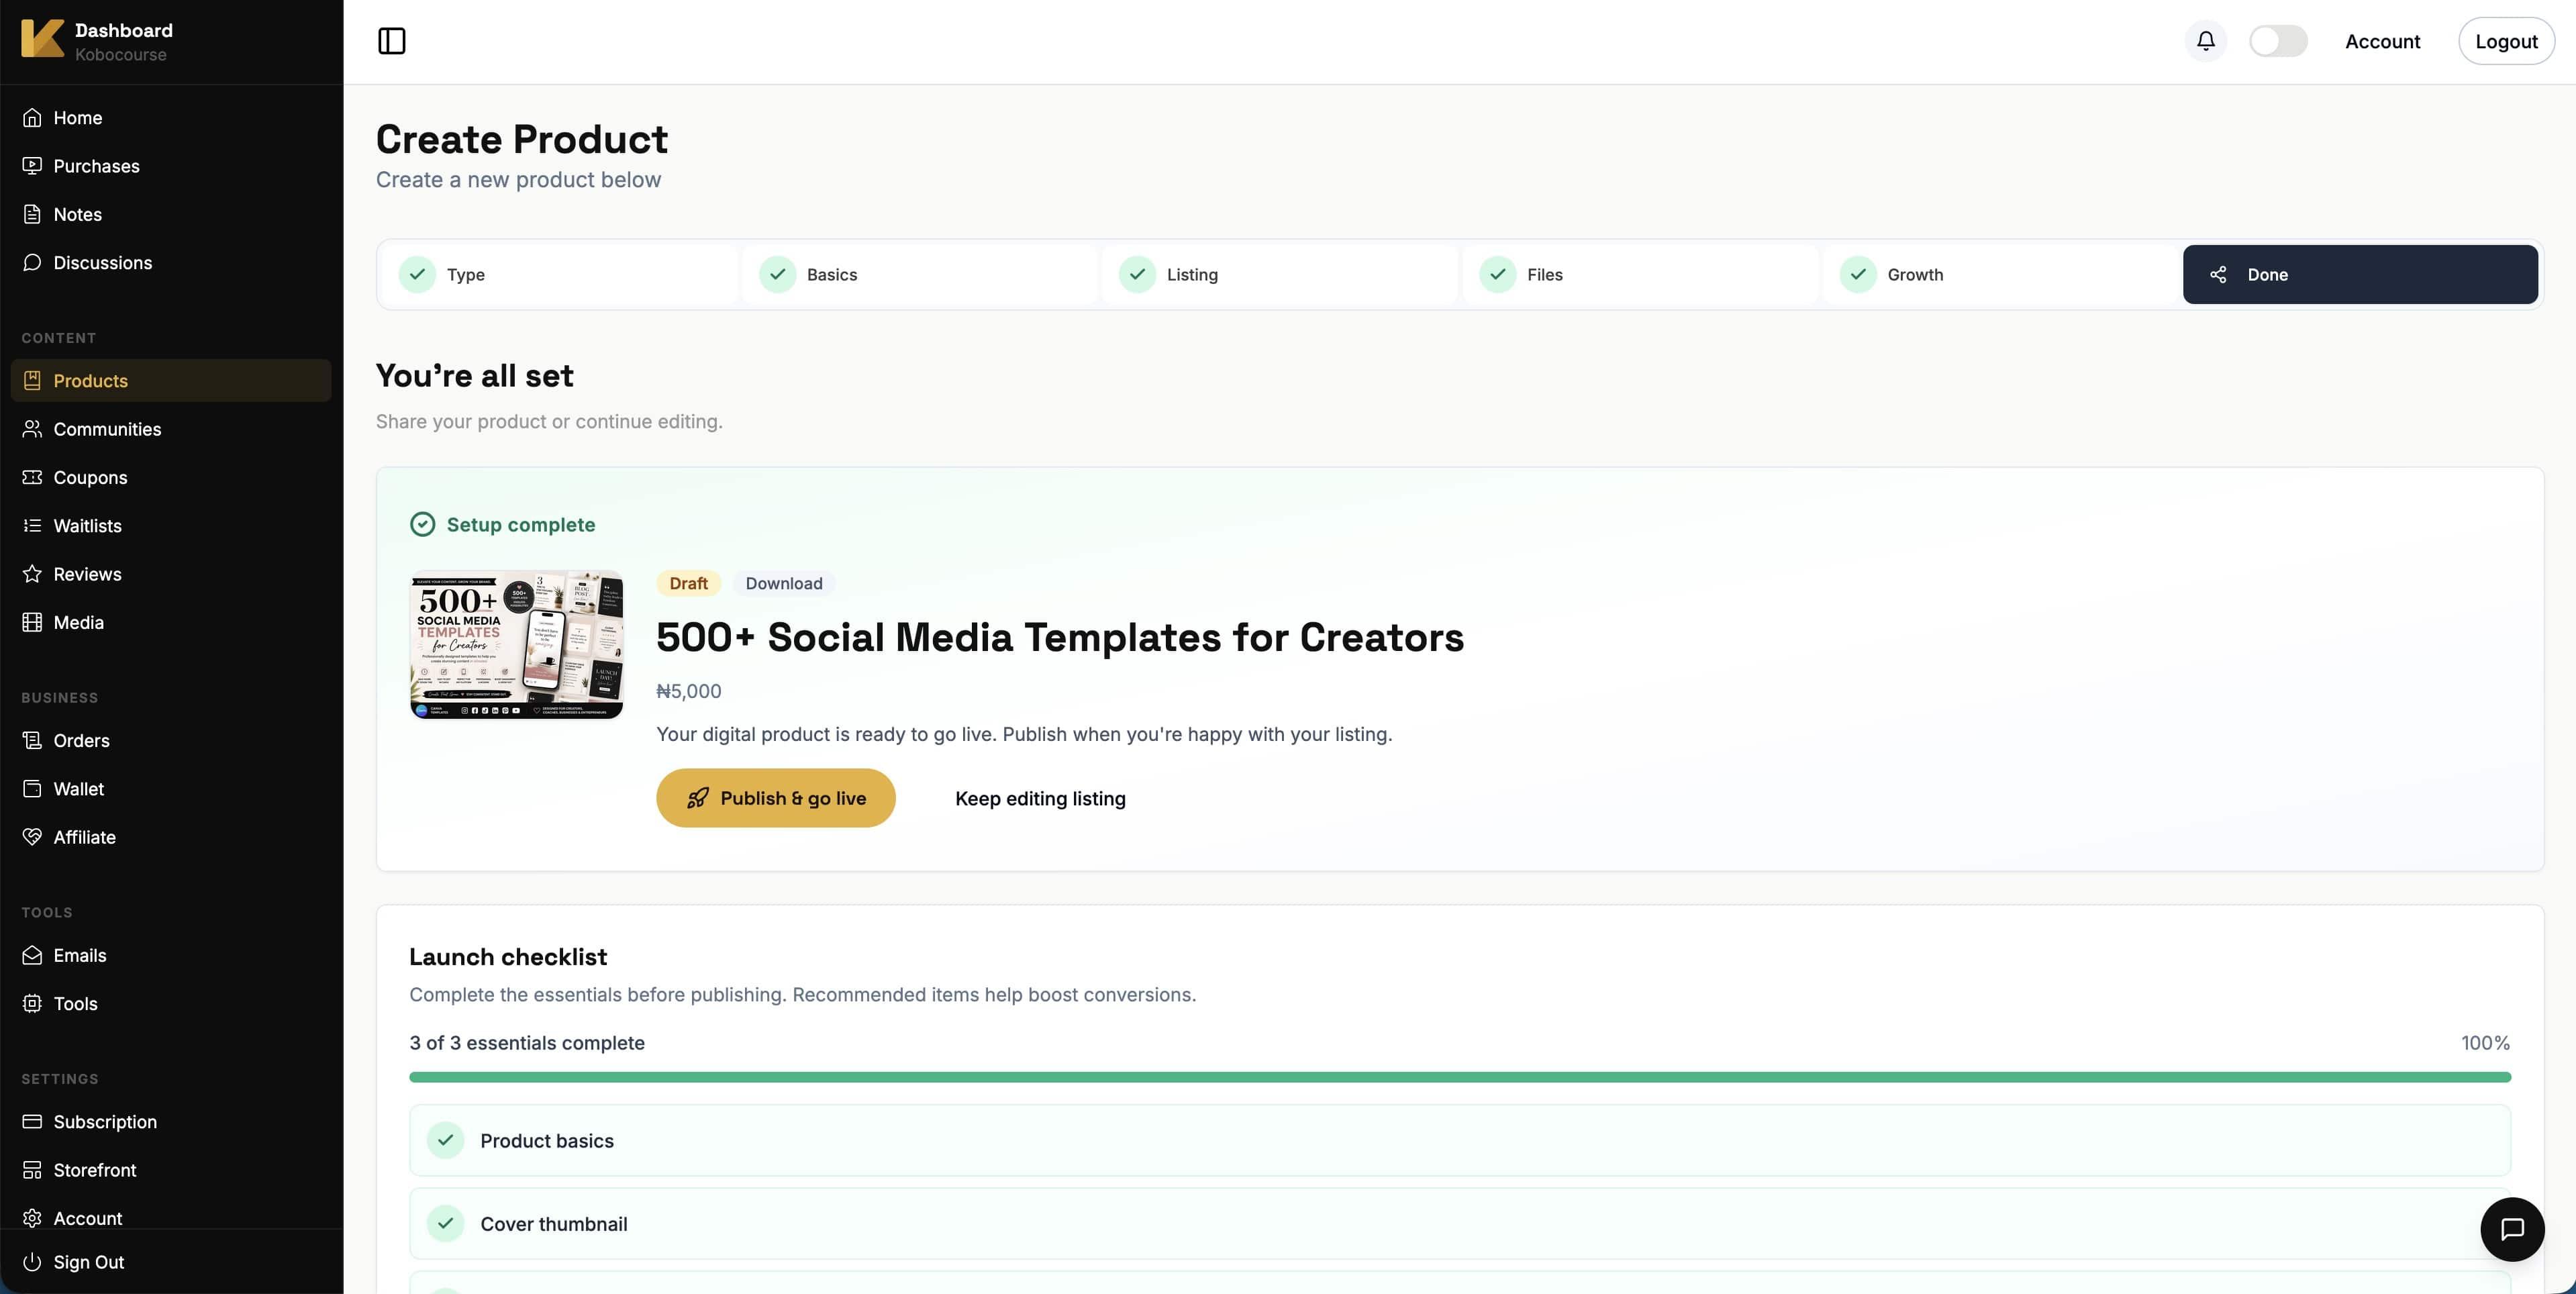Go to the Growth step
The image size is (2576, 1294).
click(2000, 274)
